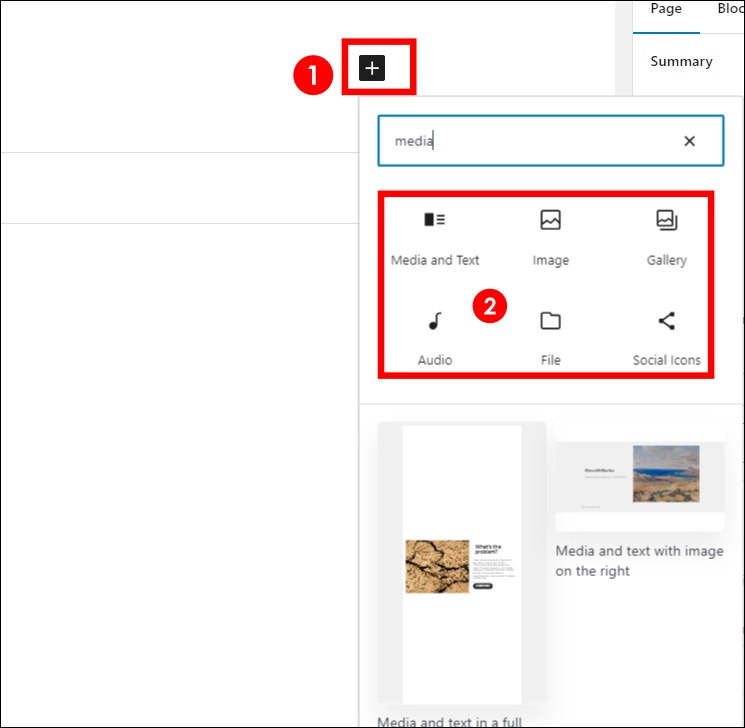Image resolution: width=745 pixels, height=728 pixels.
Task: Switch to the Page tab
Action: point(666,9)
